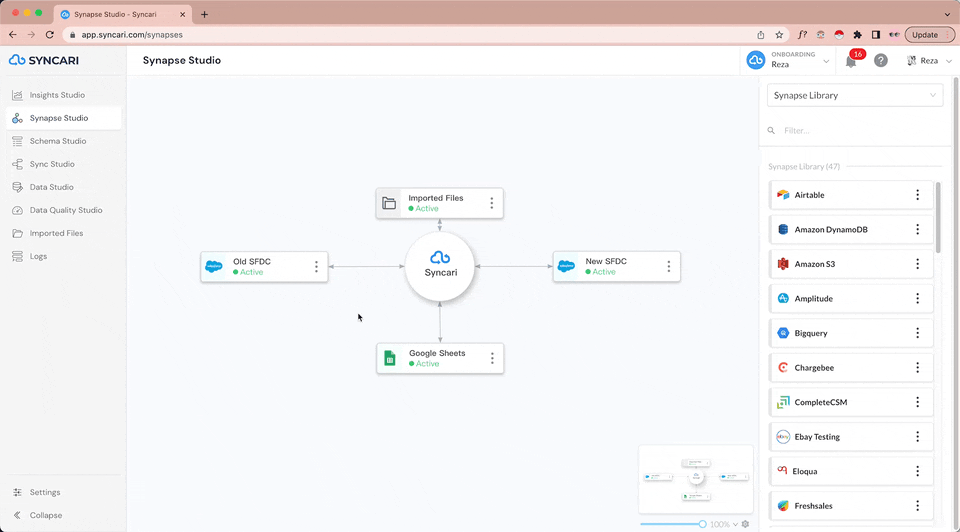
Task: Select the New SFDC Salesforce icon
Action: click(x=566, y=266)
